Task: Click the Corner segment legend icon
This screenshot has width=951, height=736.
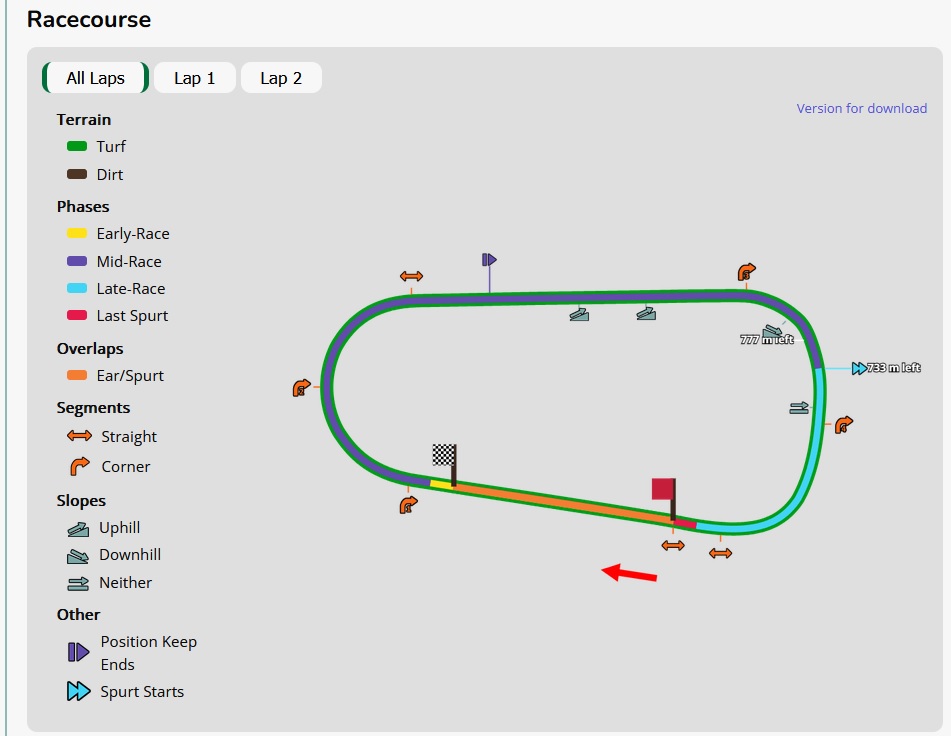Action: [79, 466]
